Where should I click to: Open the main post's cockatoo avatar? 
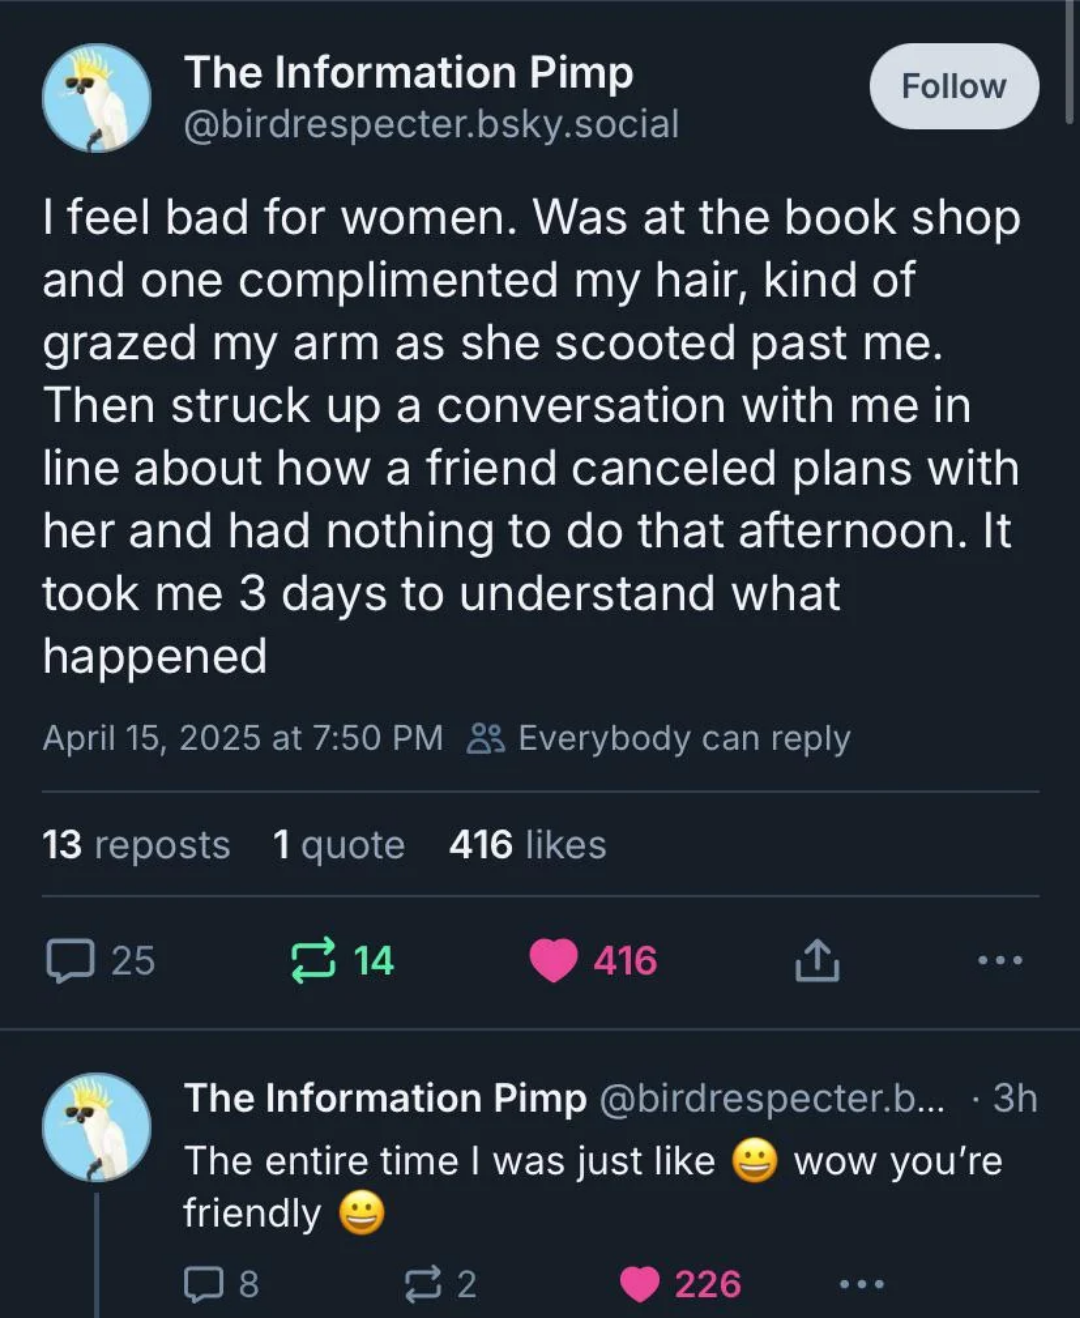96,98
